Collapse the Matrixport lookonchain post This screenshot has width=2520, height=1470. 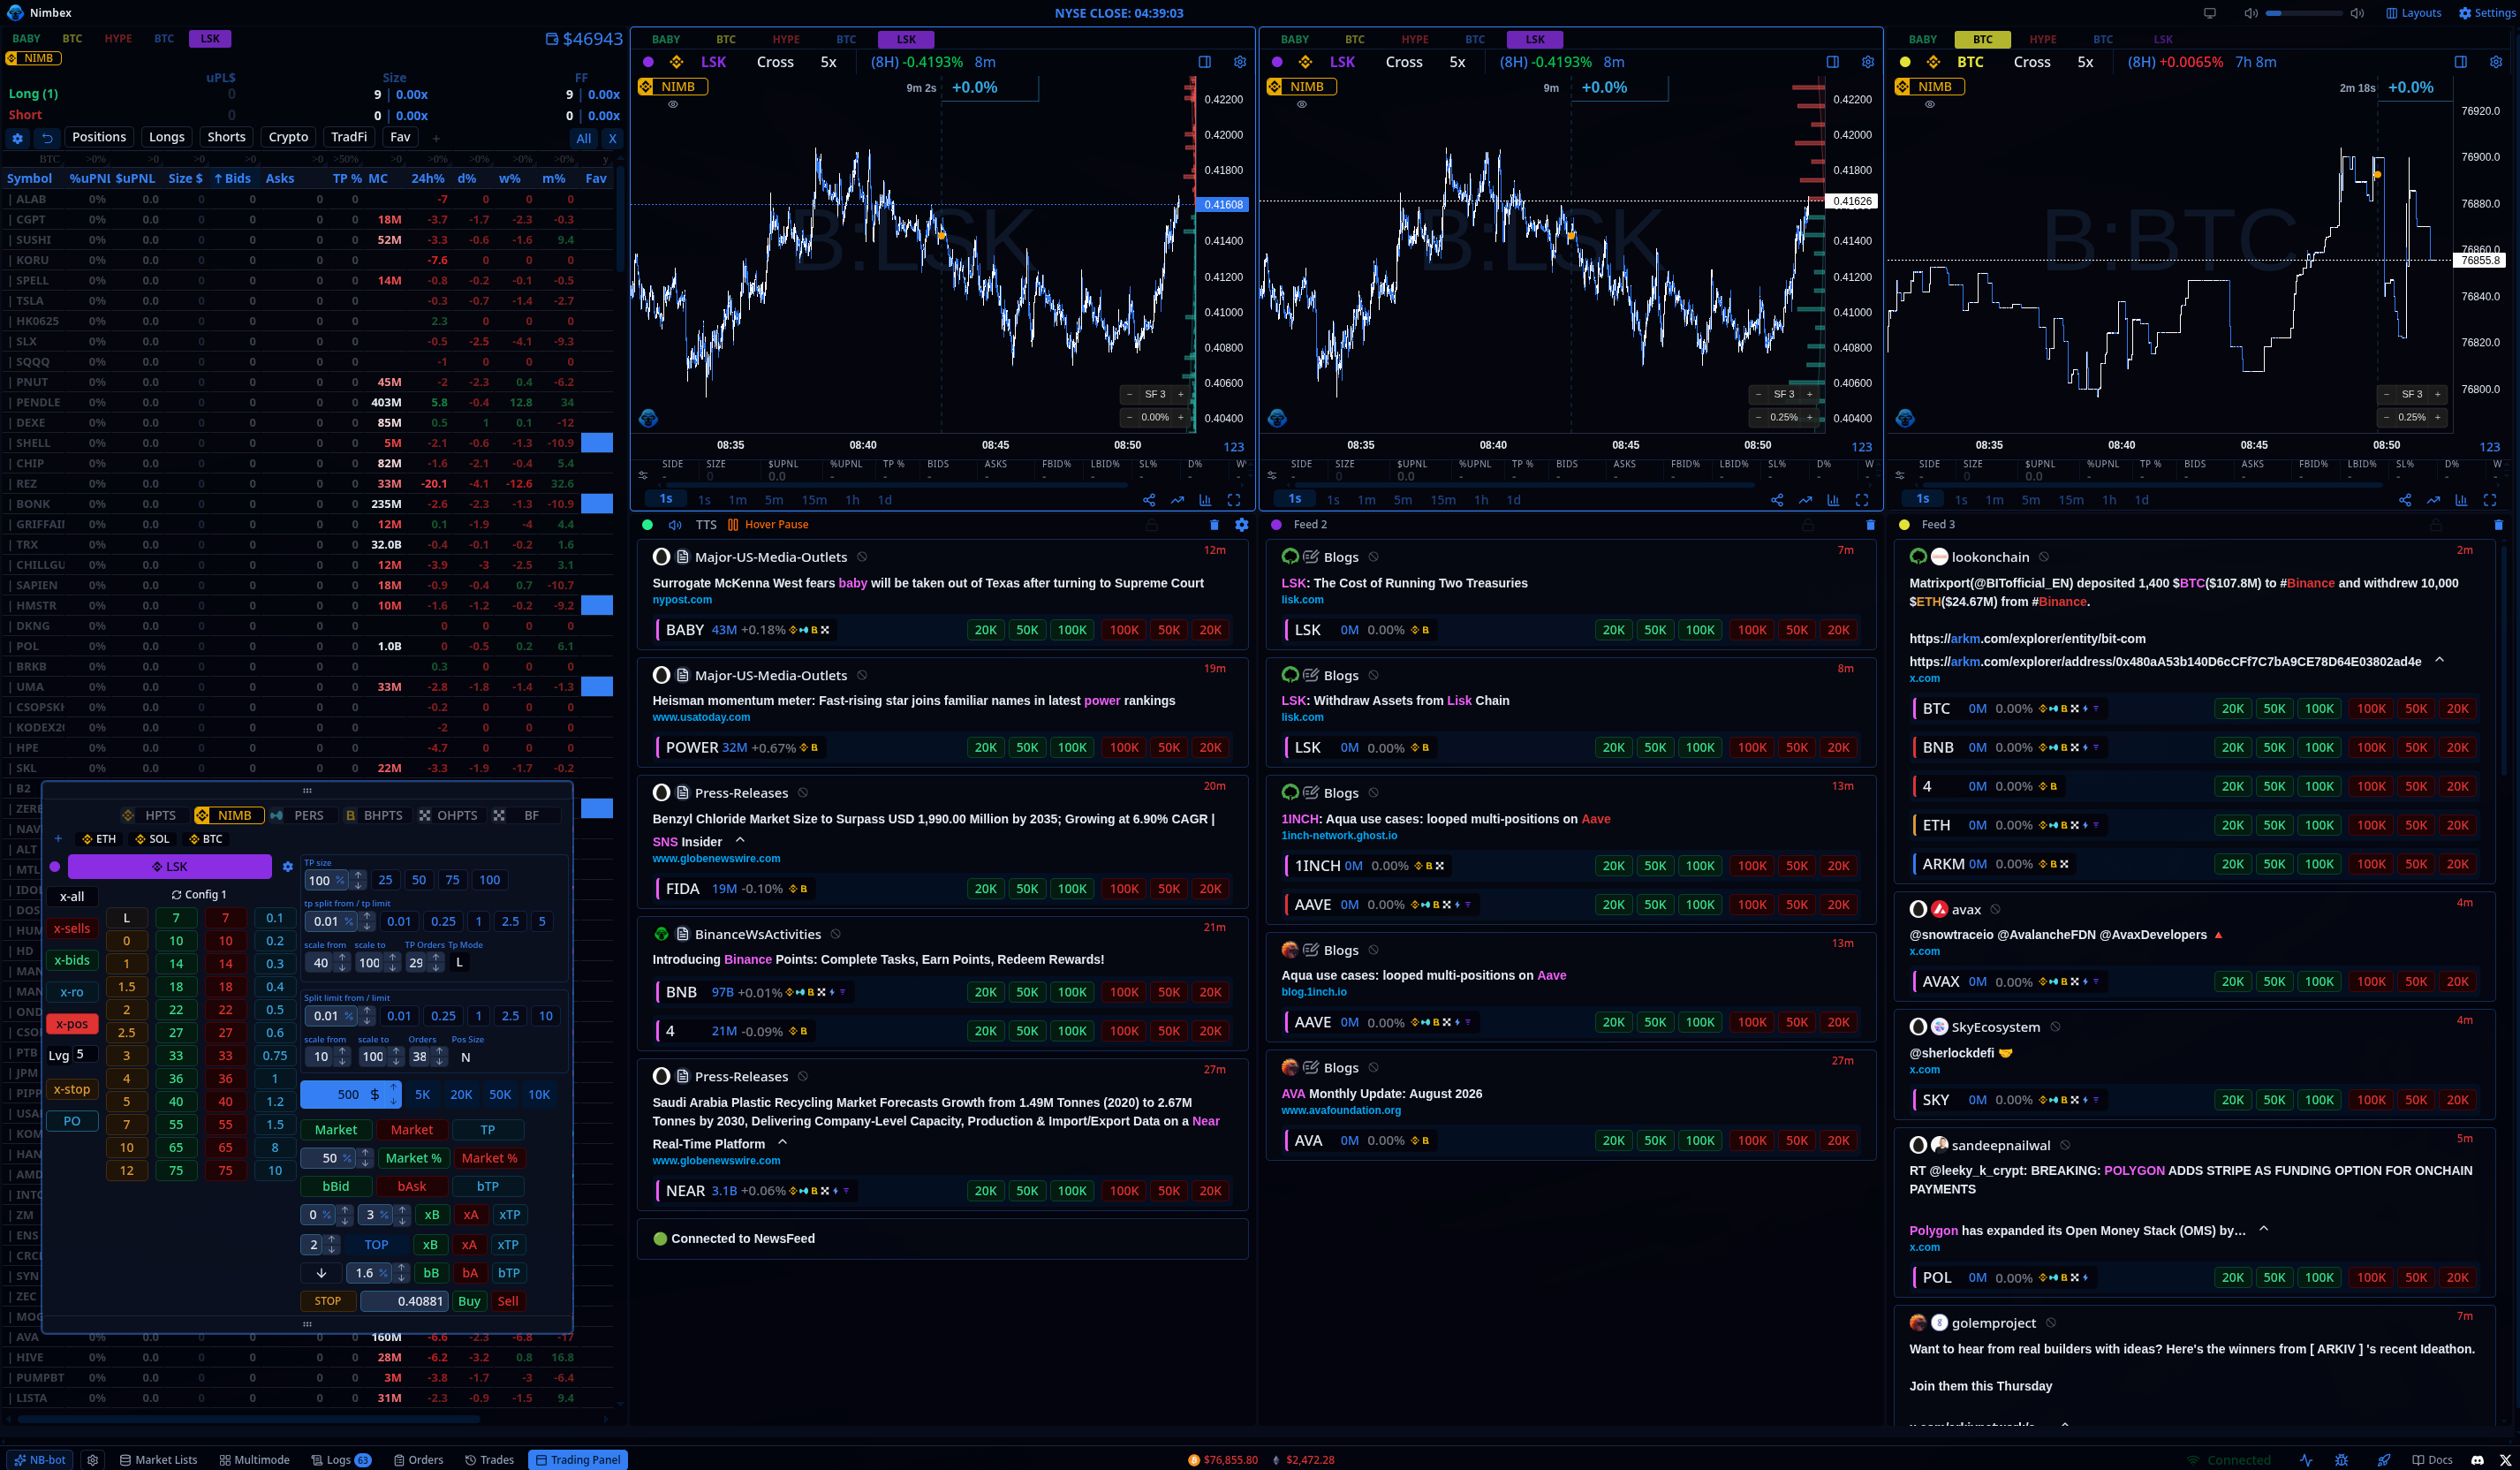(2439, 661)
